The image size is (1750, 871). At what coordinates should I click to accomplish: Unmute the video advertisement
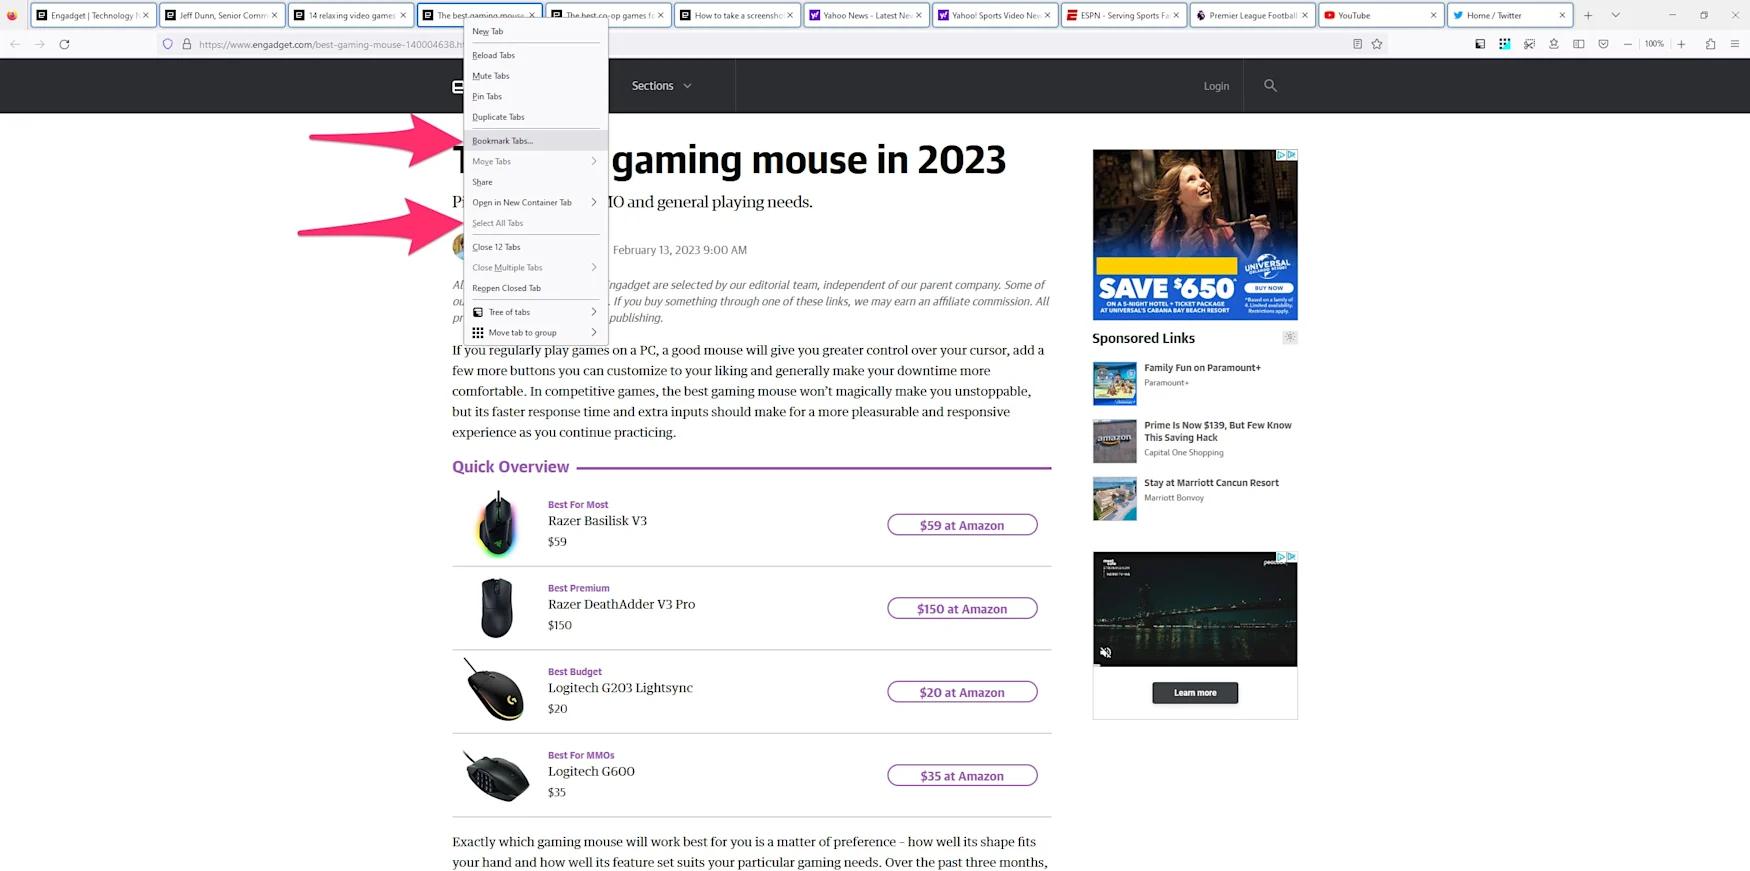pos(1106,652)
